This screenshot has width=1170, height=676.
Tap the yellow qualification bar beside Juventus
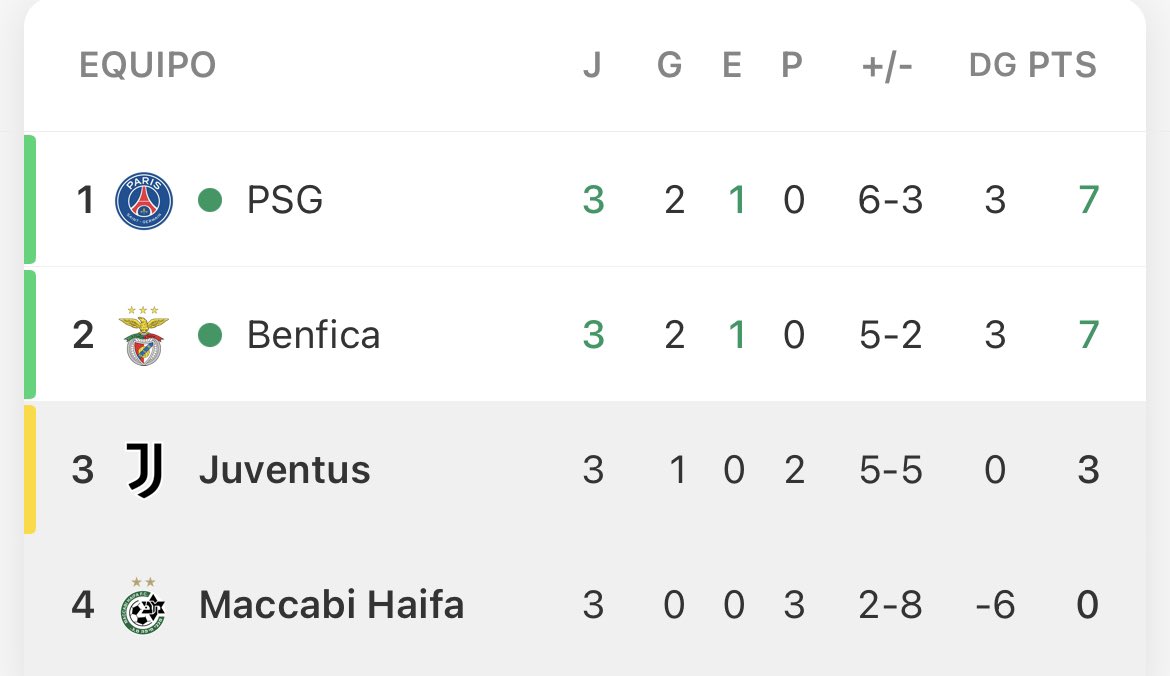pos(30,469)
